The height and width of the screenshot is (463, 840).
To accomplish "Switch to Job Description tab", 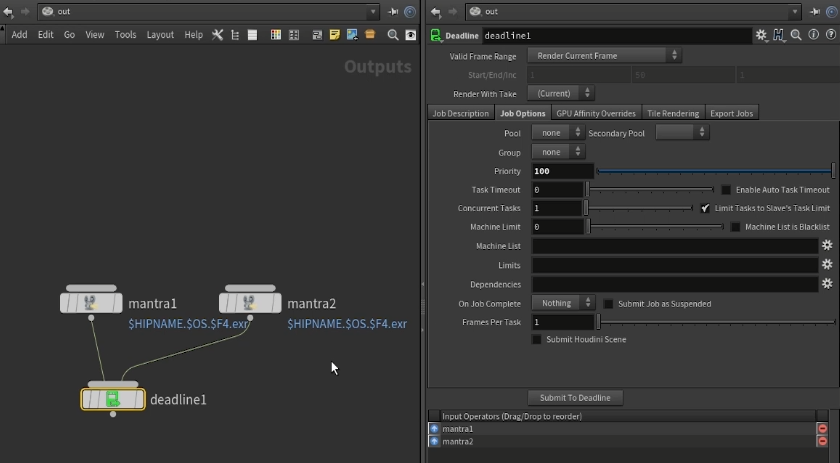I will click(461, 113).
